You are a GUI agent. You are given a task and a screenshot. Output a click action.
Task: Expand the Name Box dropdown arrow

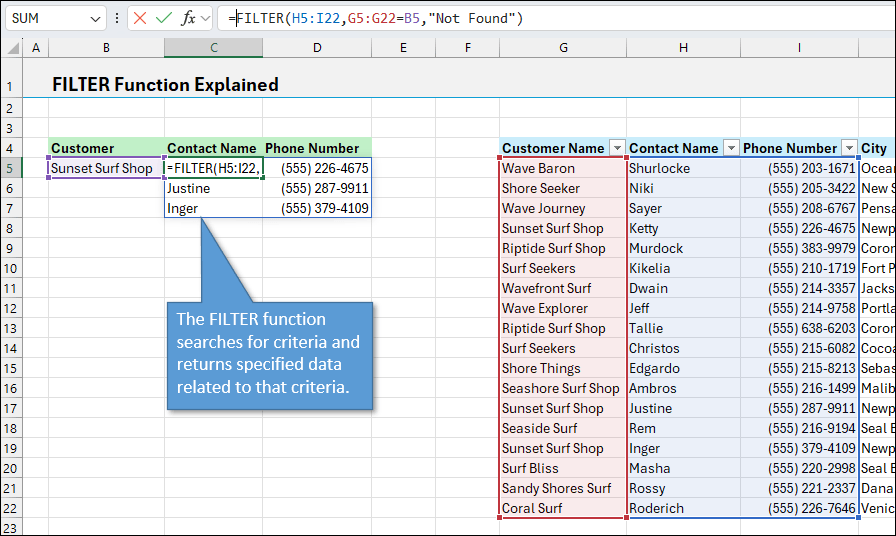95,18
